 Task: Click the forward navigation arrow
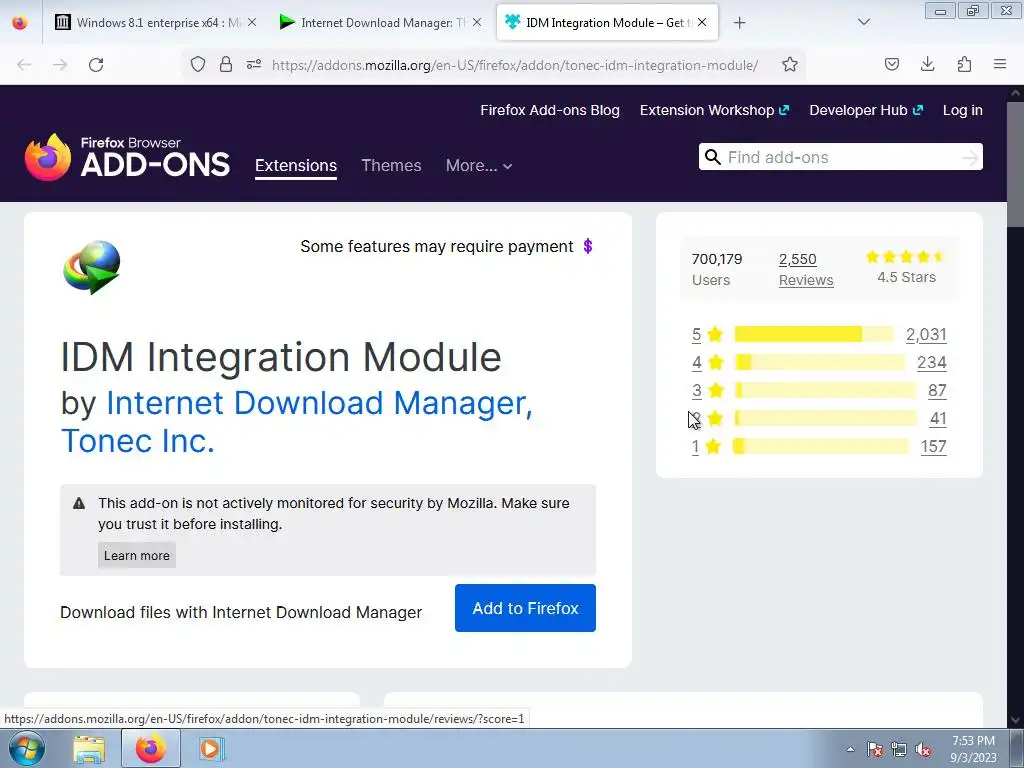click(60, 65)
